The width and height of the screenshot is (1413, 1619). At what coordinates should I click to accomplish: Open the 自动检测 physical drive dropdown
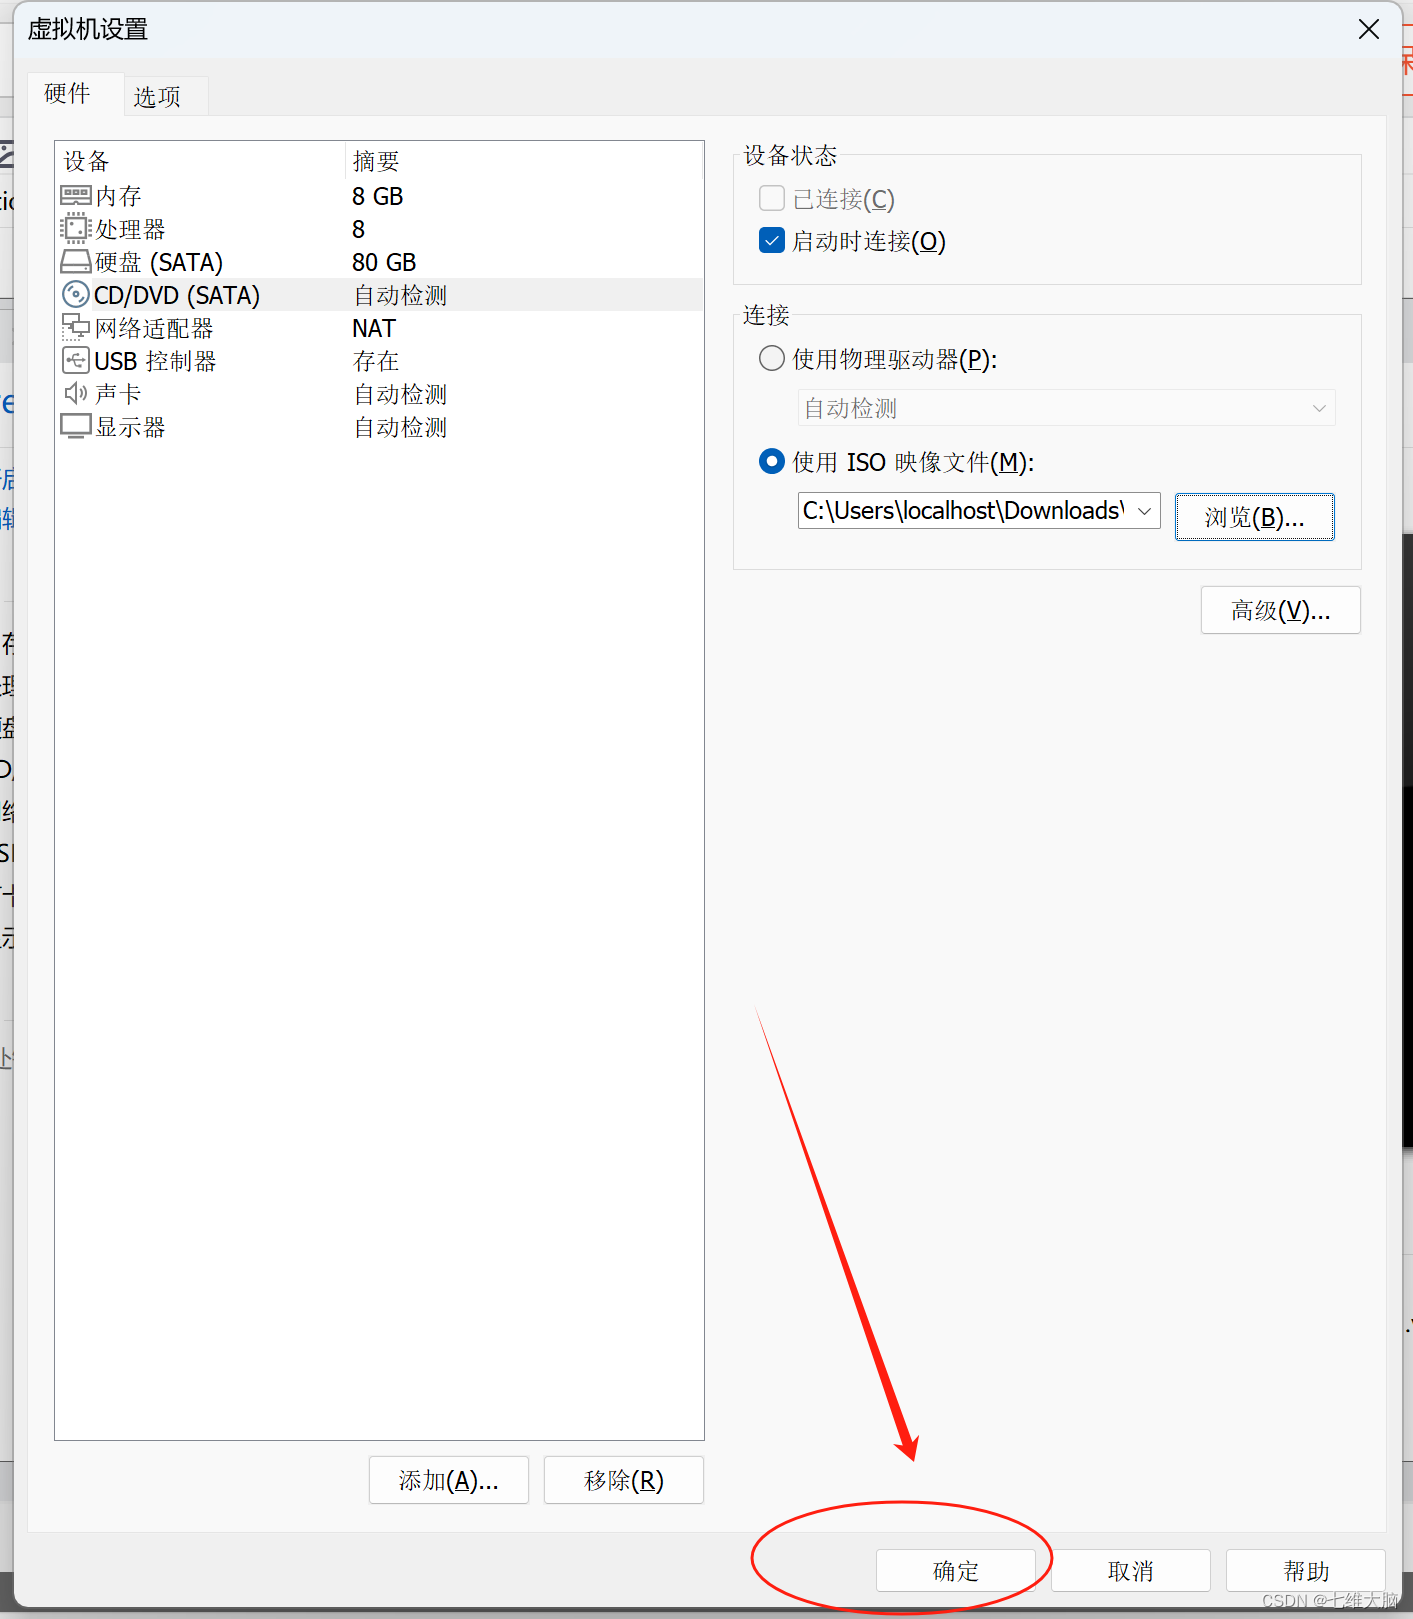click(1066, 408)
